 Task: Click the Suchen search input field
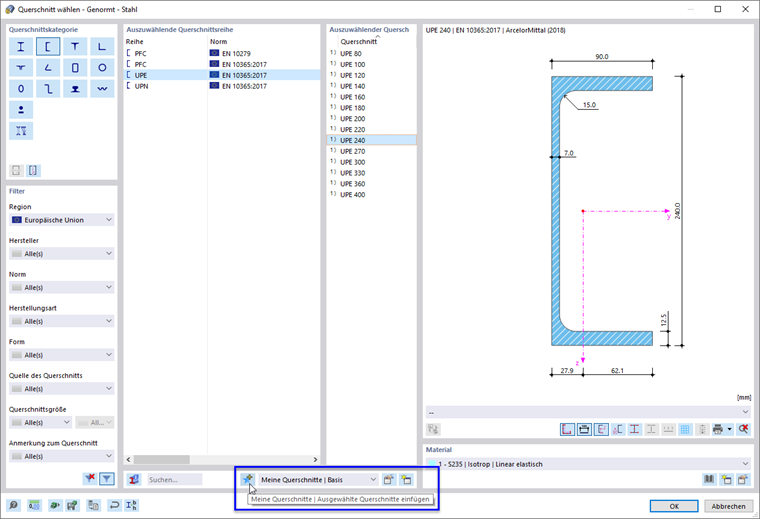pos(174,479)
